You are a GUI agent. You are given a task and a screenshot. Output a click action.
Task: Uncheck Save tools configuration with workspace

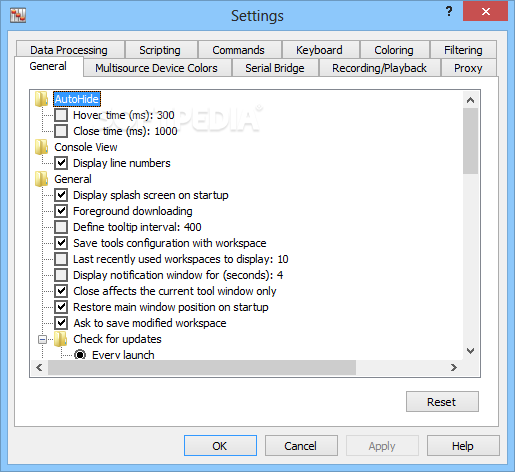[x=61, y=243]
